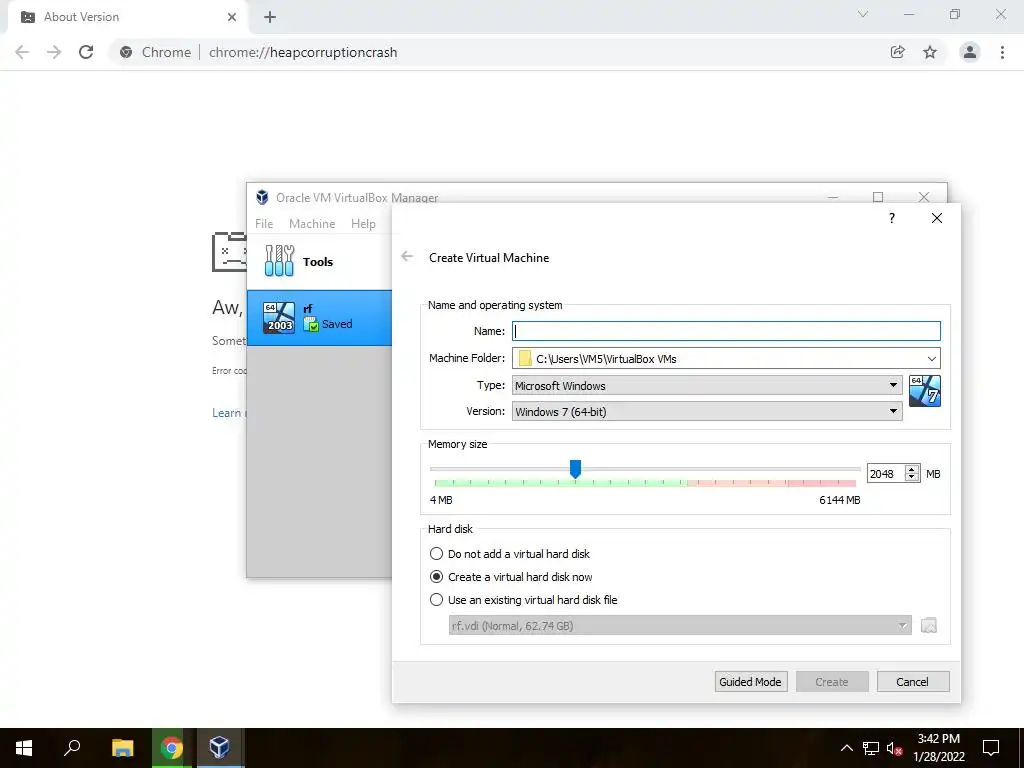Click the help question mark in dialog
The height and width of the screenshot is (768, 1024).
891,218
